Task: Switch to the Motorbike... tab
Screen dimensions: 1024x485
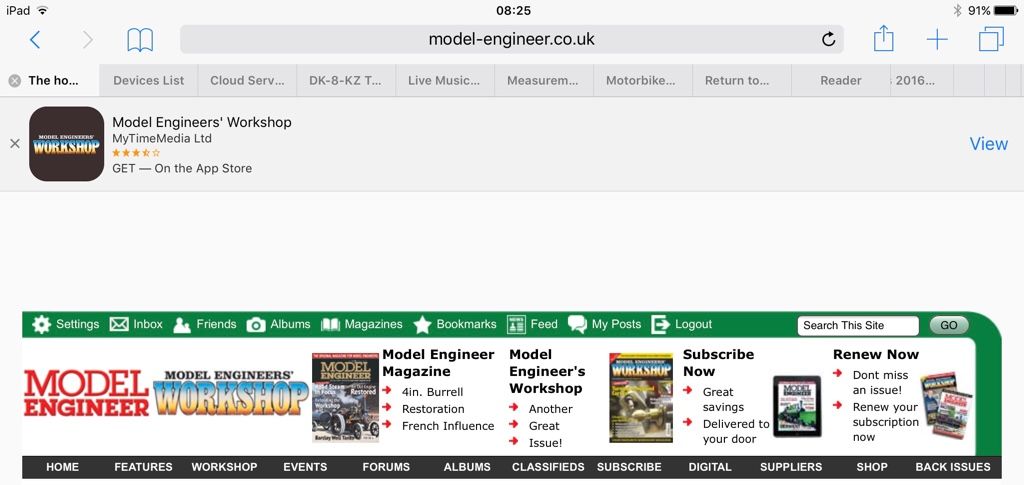Action: pos(641,81)
